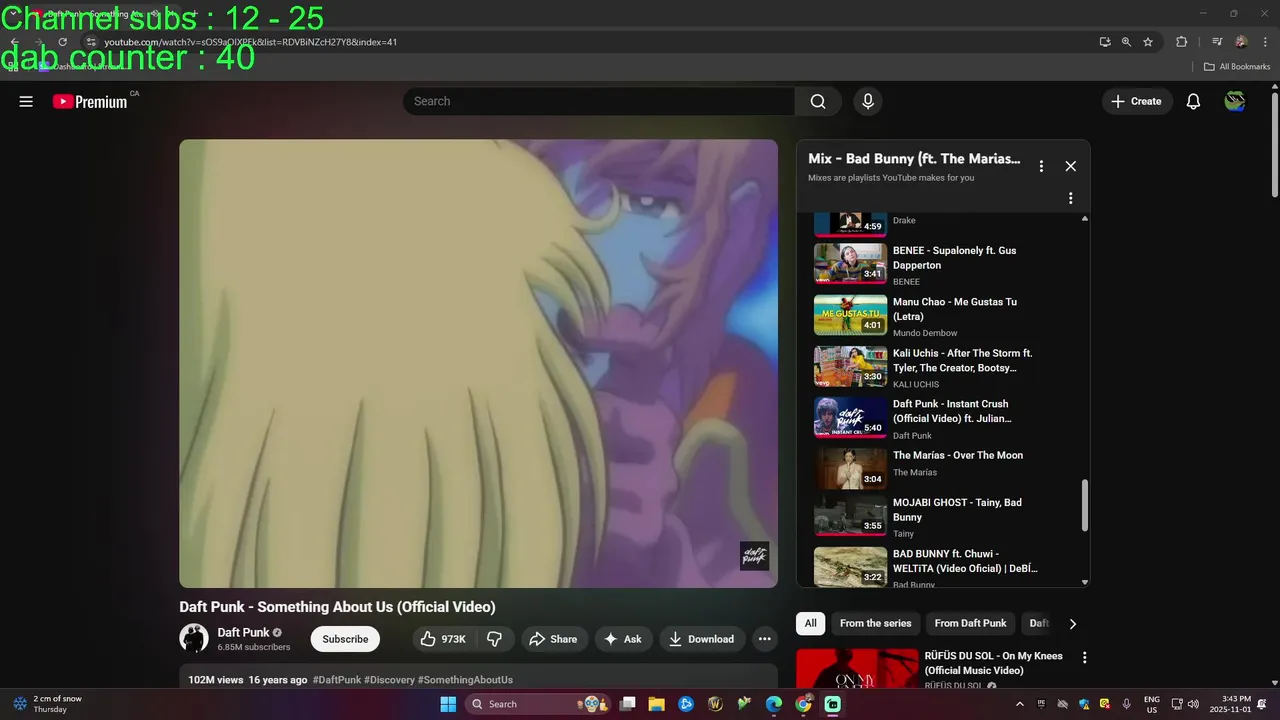Click Windows taskbar search box
The height and width of the screenshot is (720, 1280).
[537, 704]
